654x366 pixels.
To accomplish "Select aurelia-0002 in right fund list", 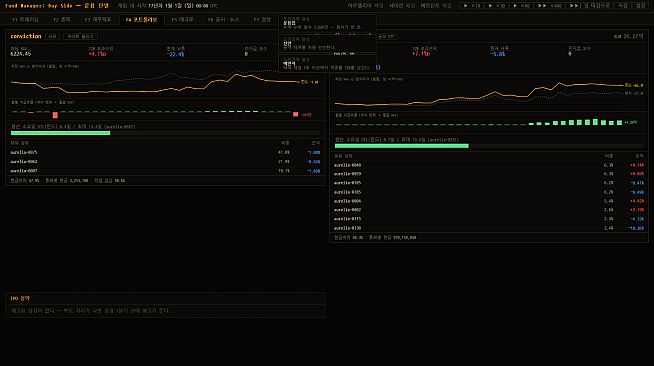I will tap(489, 210).
